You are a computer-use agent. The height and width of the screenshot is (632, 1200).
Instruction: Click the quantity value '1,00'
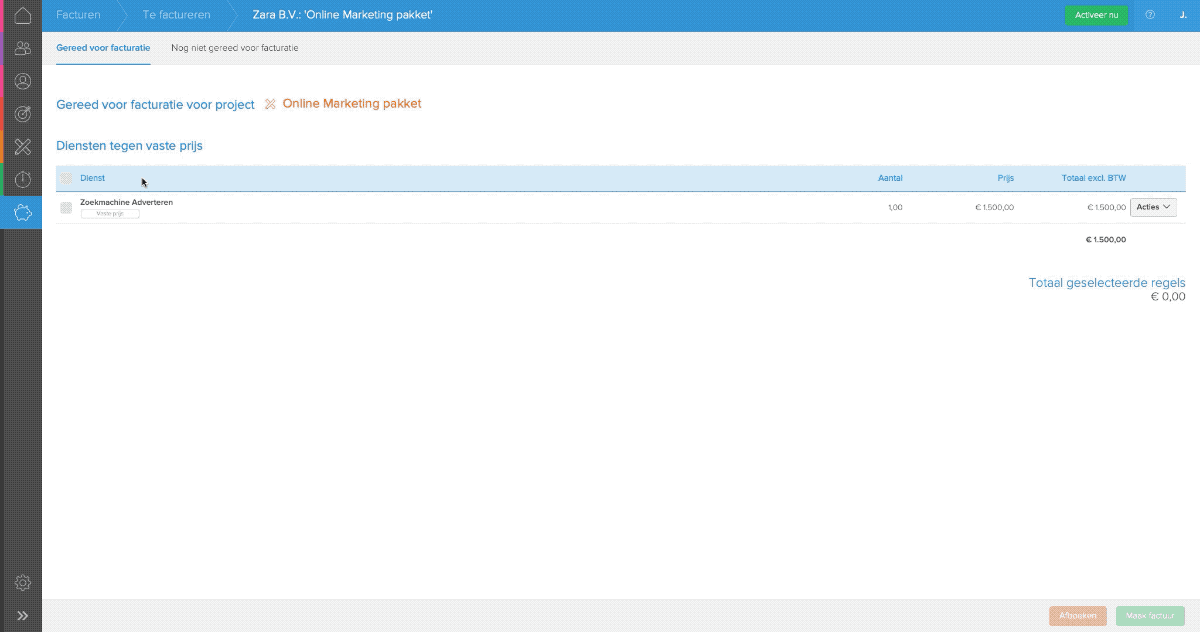point(894,207)
